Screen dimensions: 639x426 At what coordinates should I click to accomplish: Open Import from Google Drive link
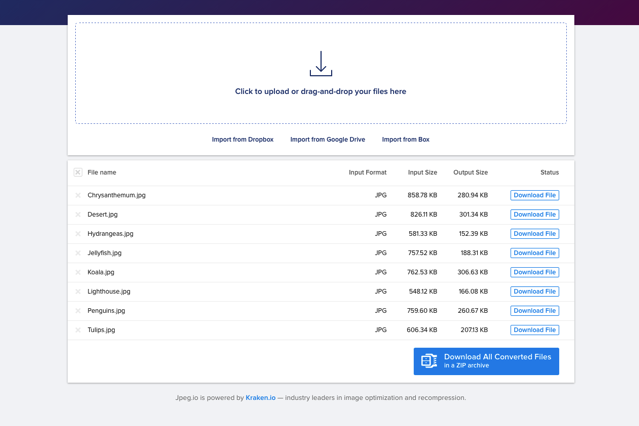tap(328, 139)
